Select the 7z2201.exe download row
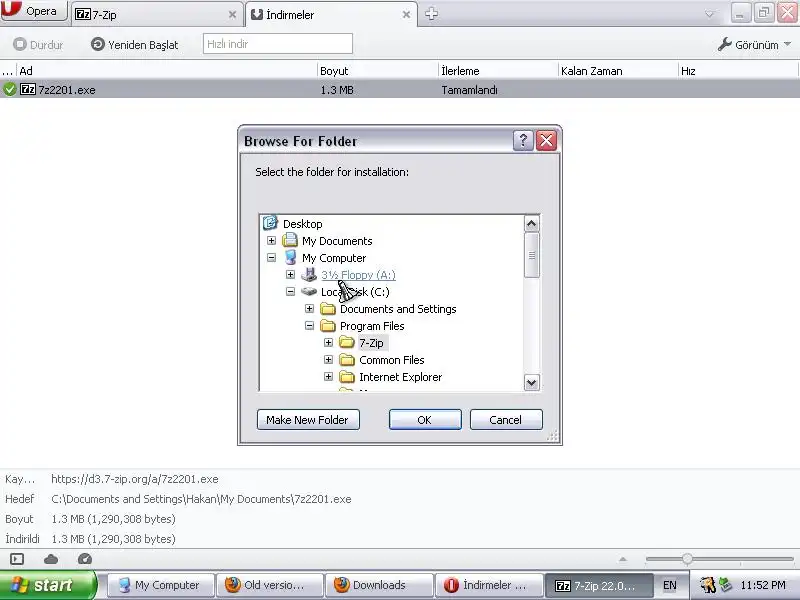This screenshot has height=600, width=800. [x=400, y=89]
